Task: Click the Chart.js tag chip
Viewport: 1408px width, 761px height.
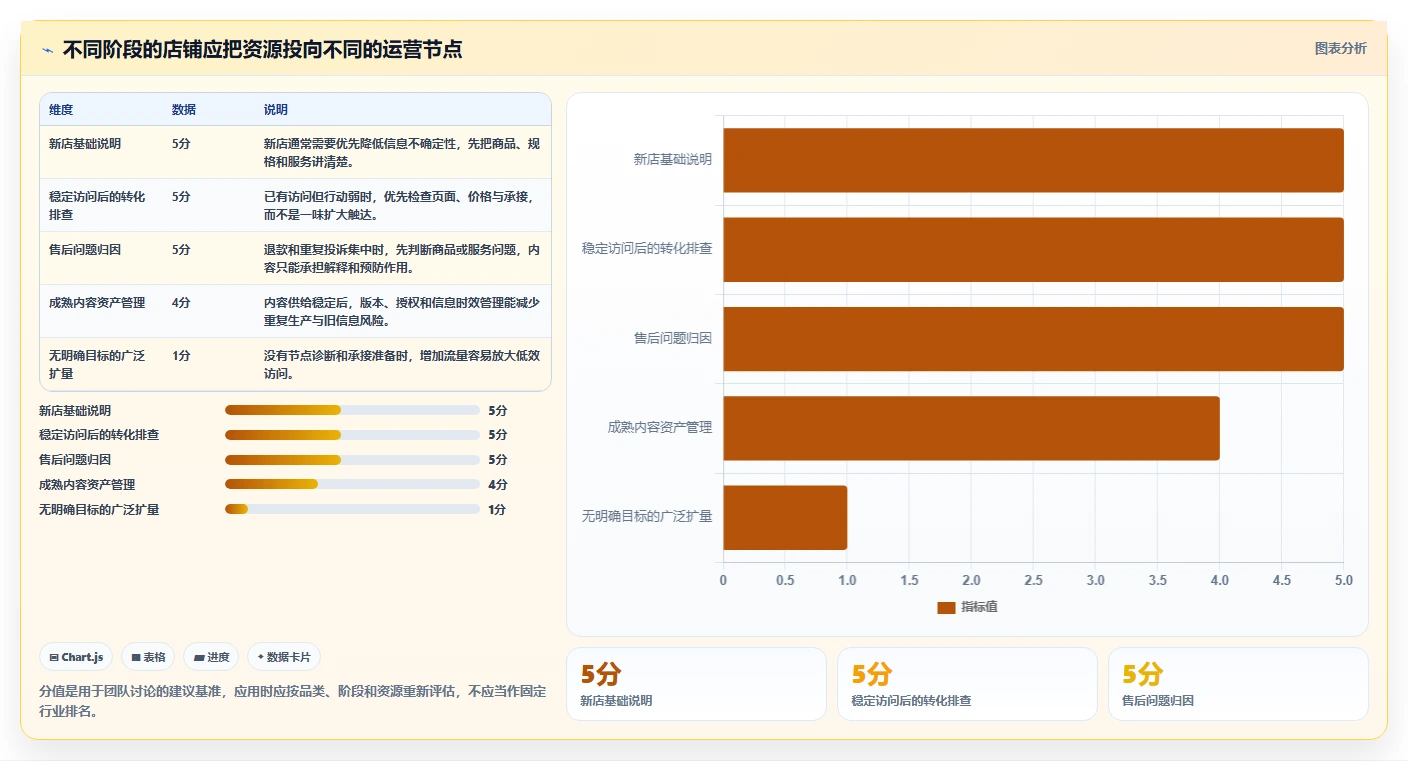Action: click(x=76, y=657)
